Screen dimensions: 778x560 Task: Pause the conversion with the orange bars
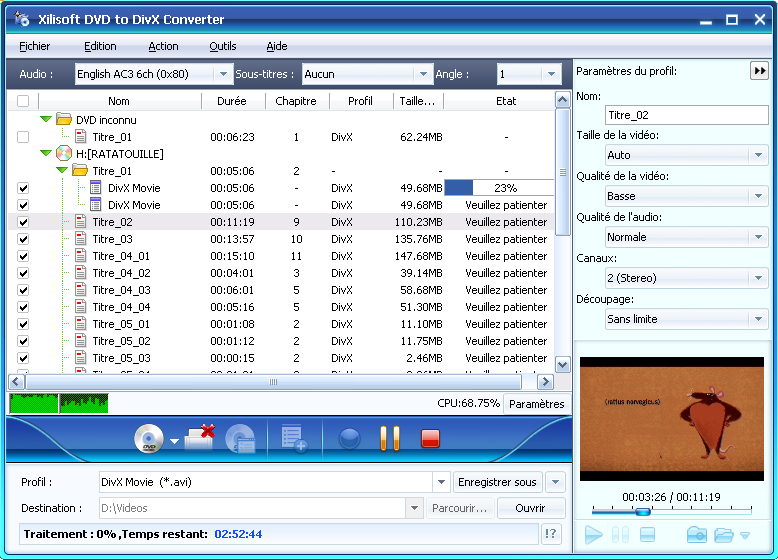pyautogui.click(x=390, y=438)
